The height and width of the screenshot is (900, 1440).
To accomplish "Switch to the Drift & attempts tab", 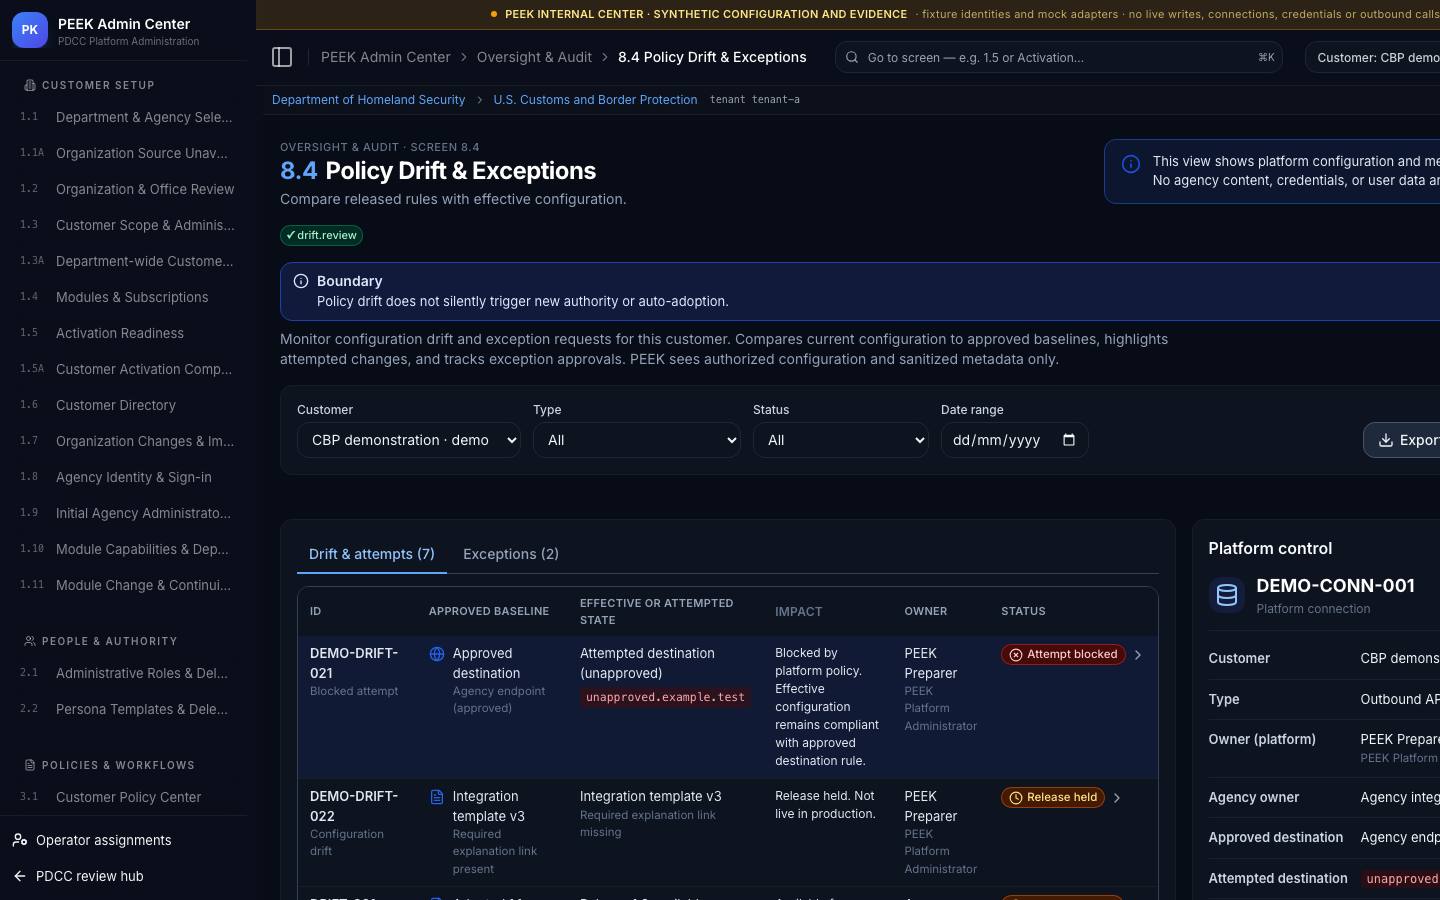I will click(372, 554).
